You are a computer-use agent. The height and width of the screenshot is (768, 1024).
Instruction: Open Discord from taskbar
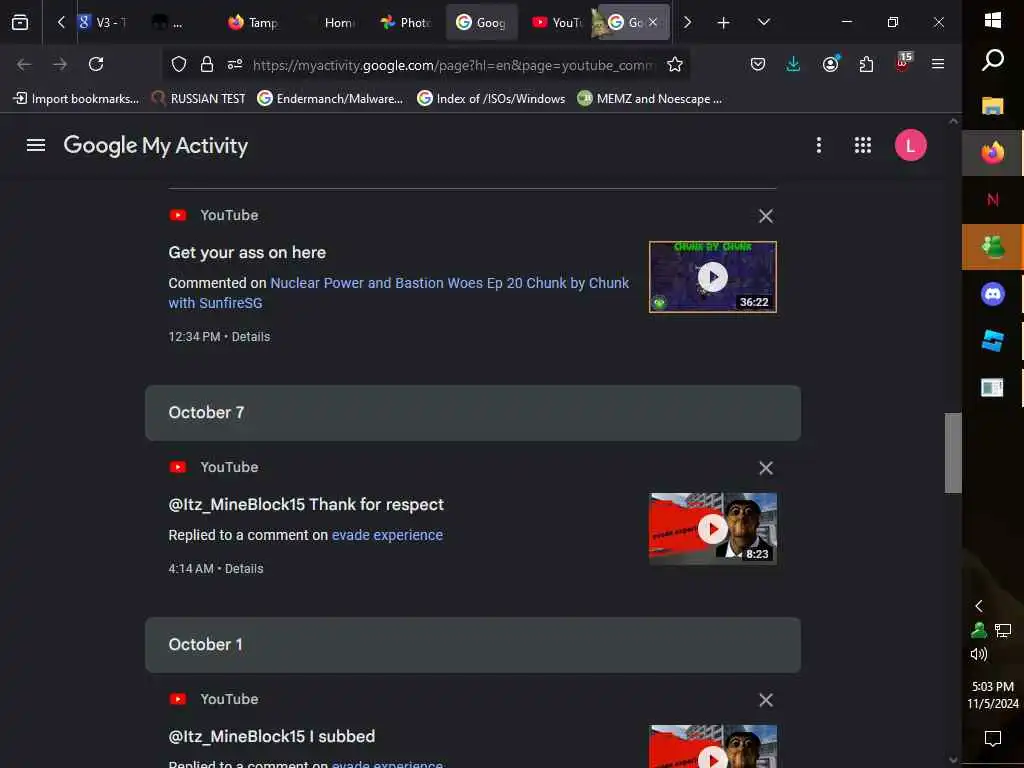[993, 294]
